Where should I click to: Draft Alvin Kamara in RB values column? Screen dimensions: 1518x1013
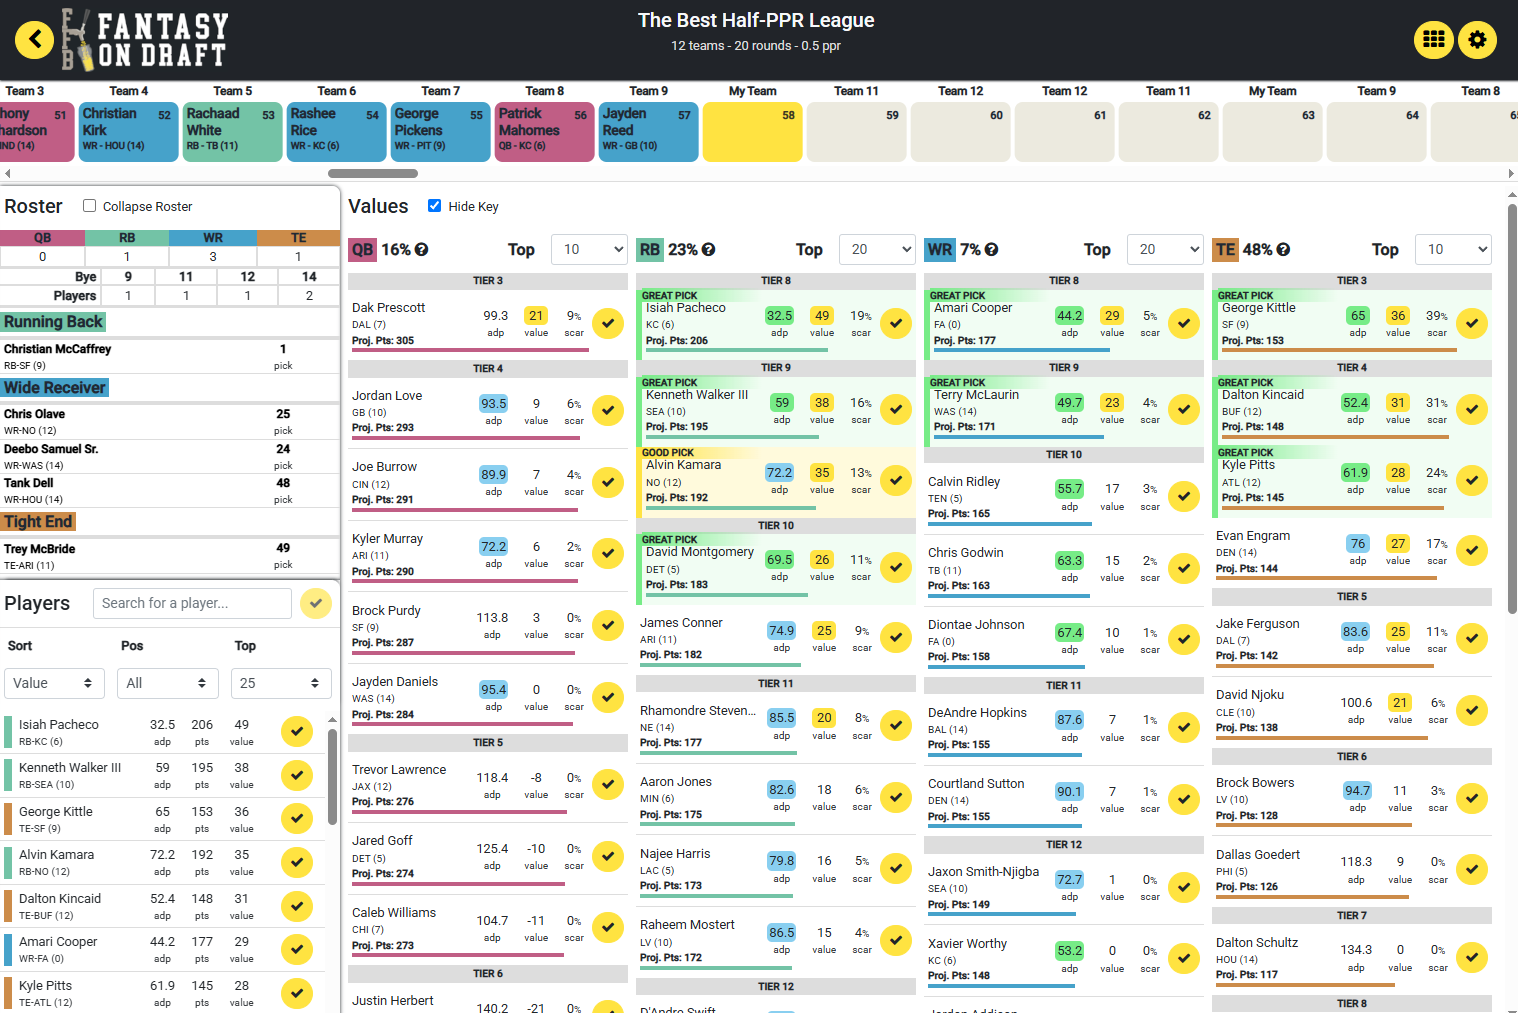pos(896,480)
